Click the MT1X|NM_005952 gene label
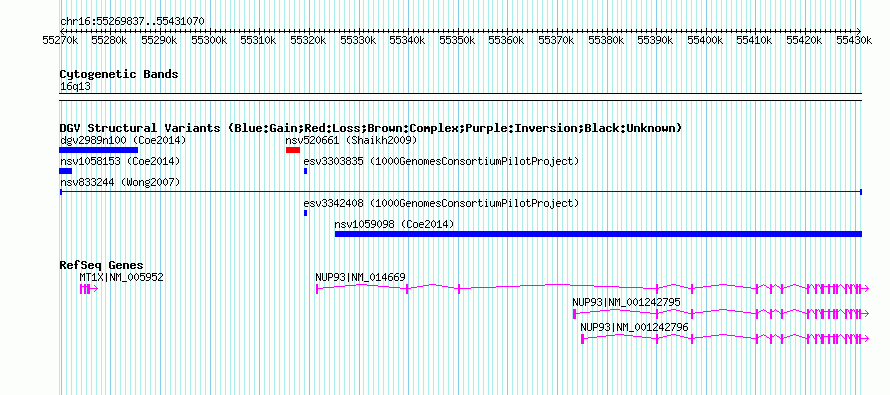 121,278
